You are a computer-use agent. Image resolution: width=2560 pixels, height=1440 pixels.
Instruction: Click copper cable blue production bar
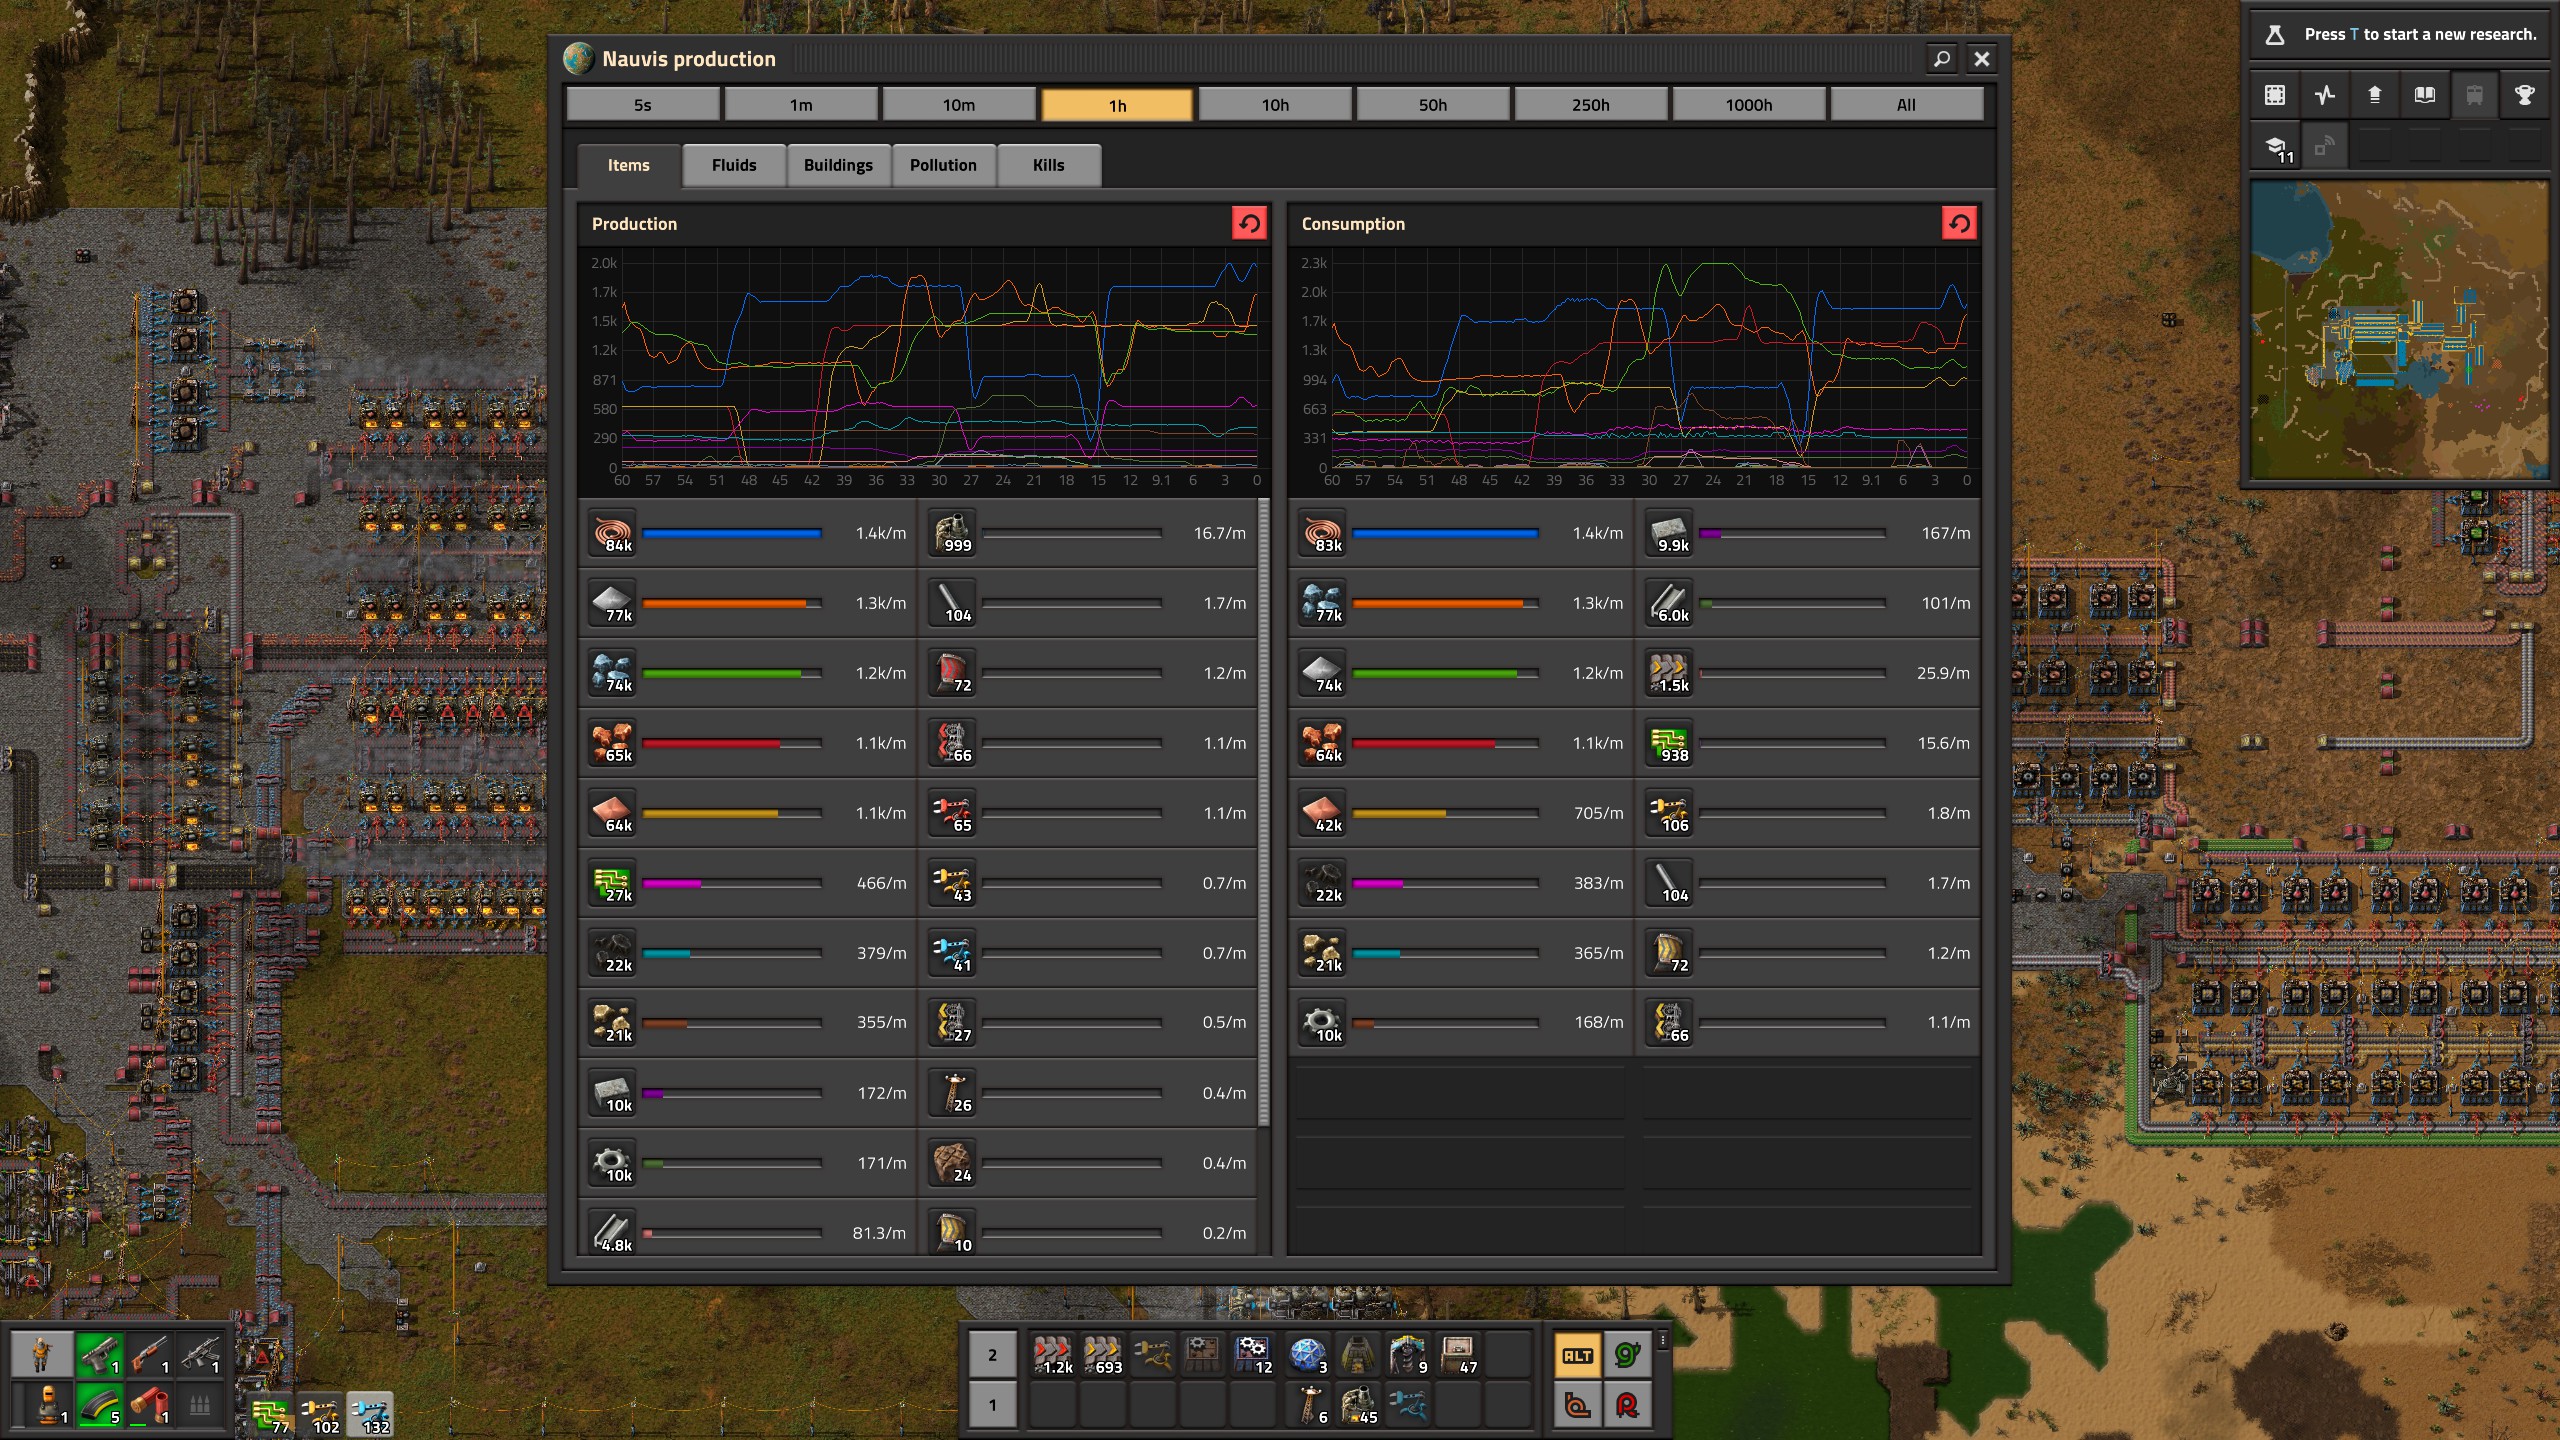pyautogui.click(x=731, y=534)
